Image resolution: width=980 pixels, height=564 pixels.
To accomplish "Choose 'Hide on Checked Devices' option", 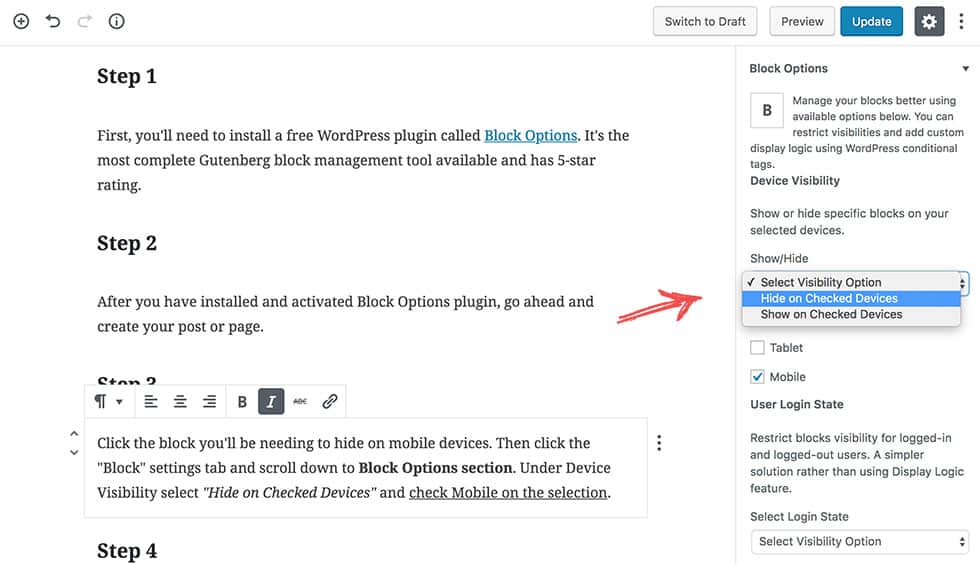I will pos(851,298).
